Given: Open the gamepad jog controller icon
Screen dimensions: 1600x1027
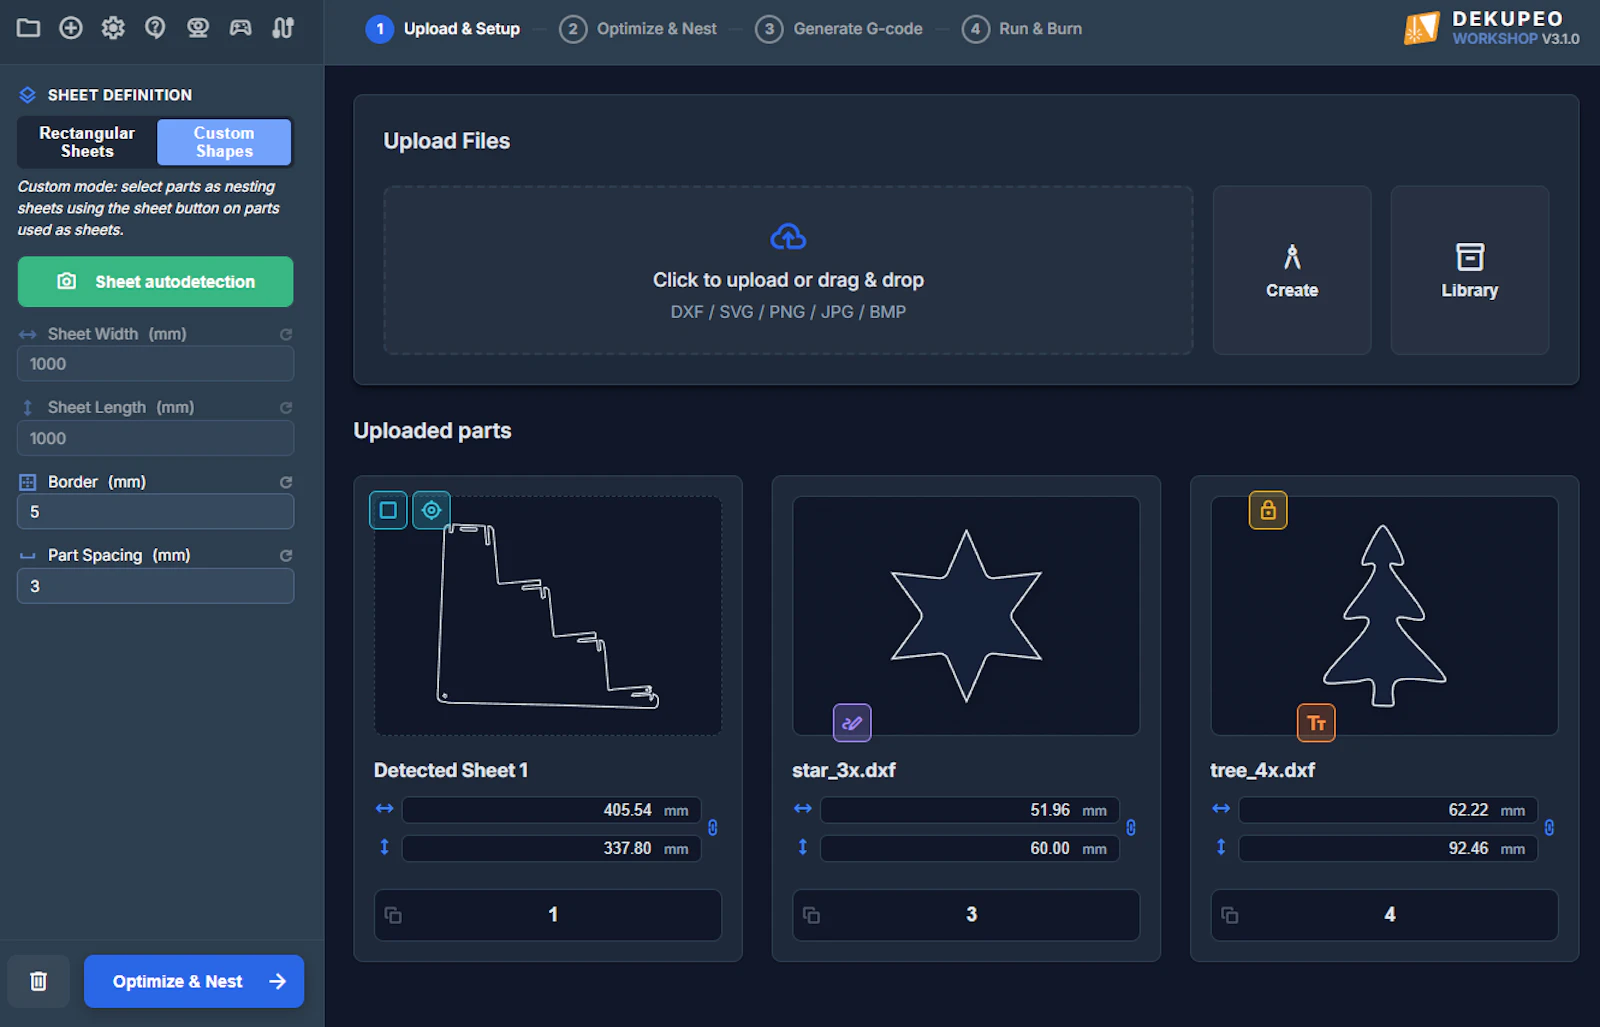Looking at the screenshot, I should click(x=241, y=28).
